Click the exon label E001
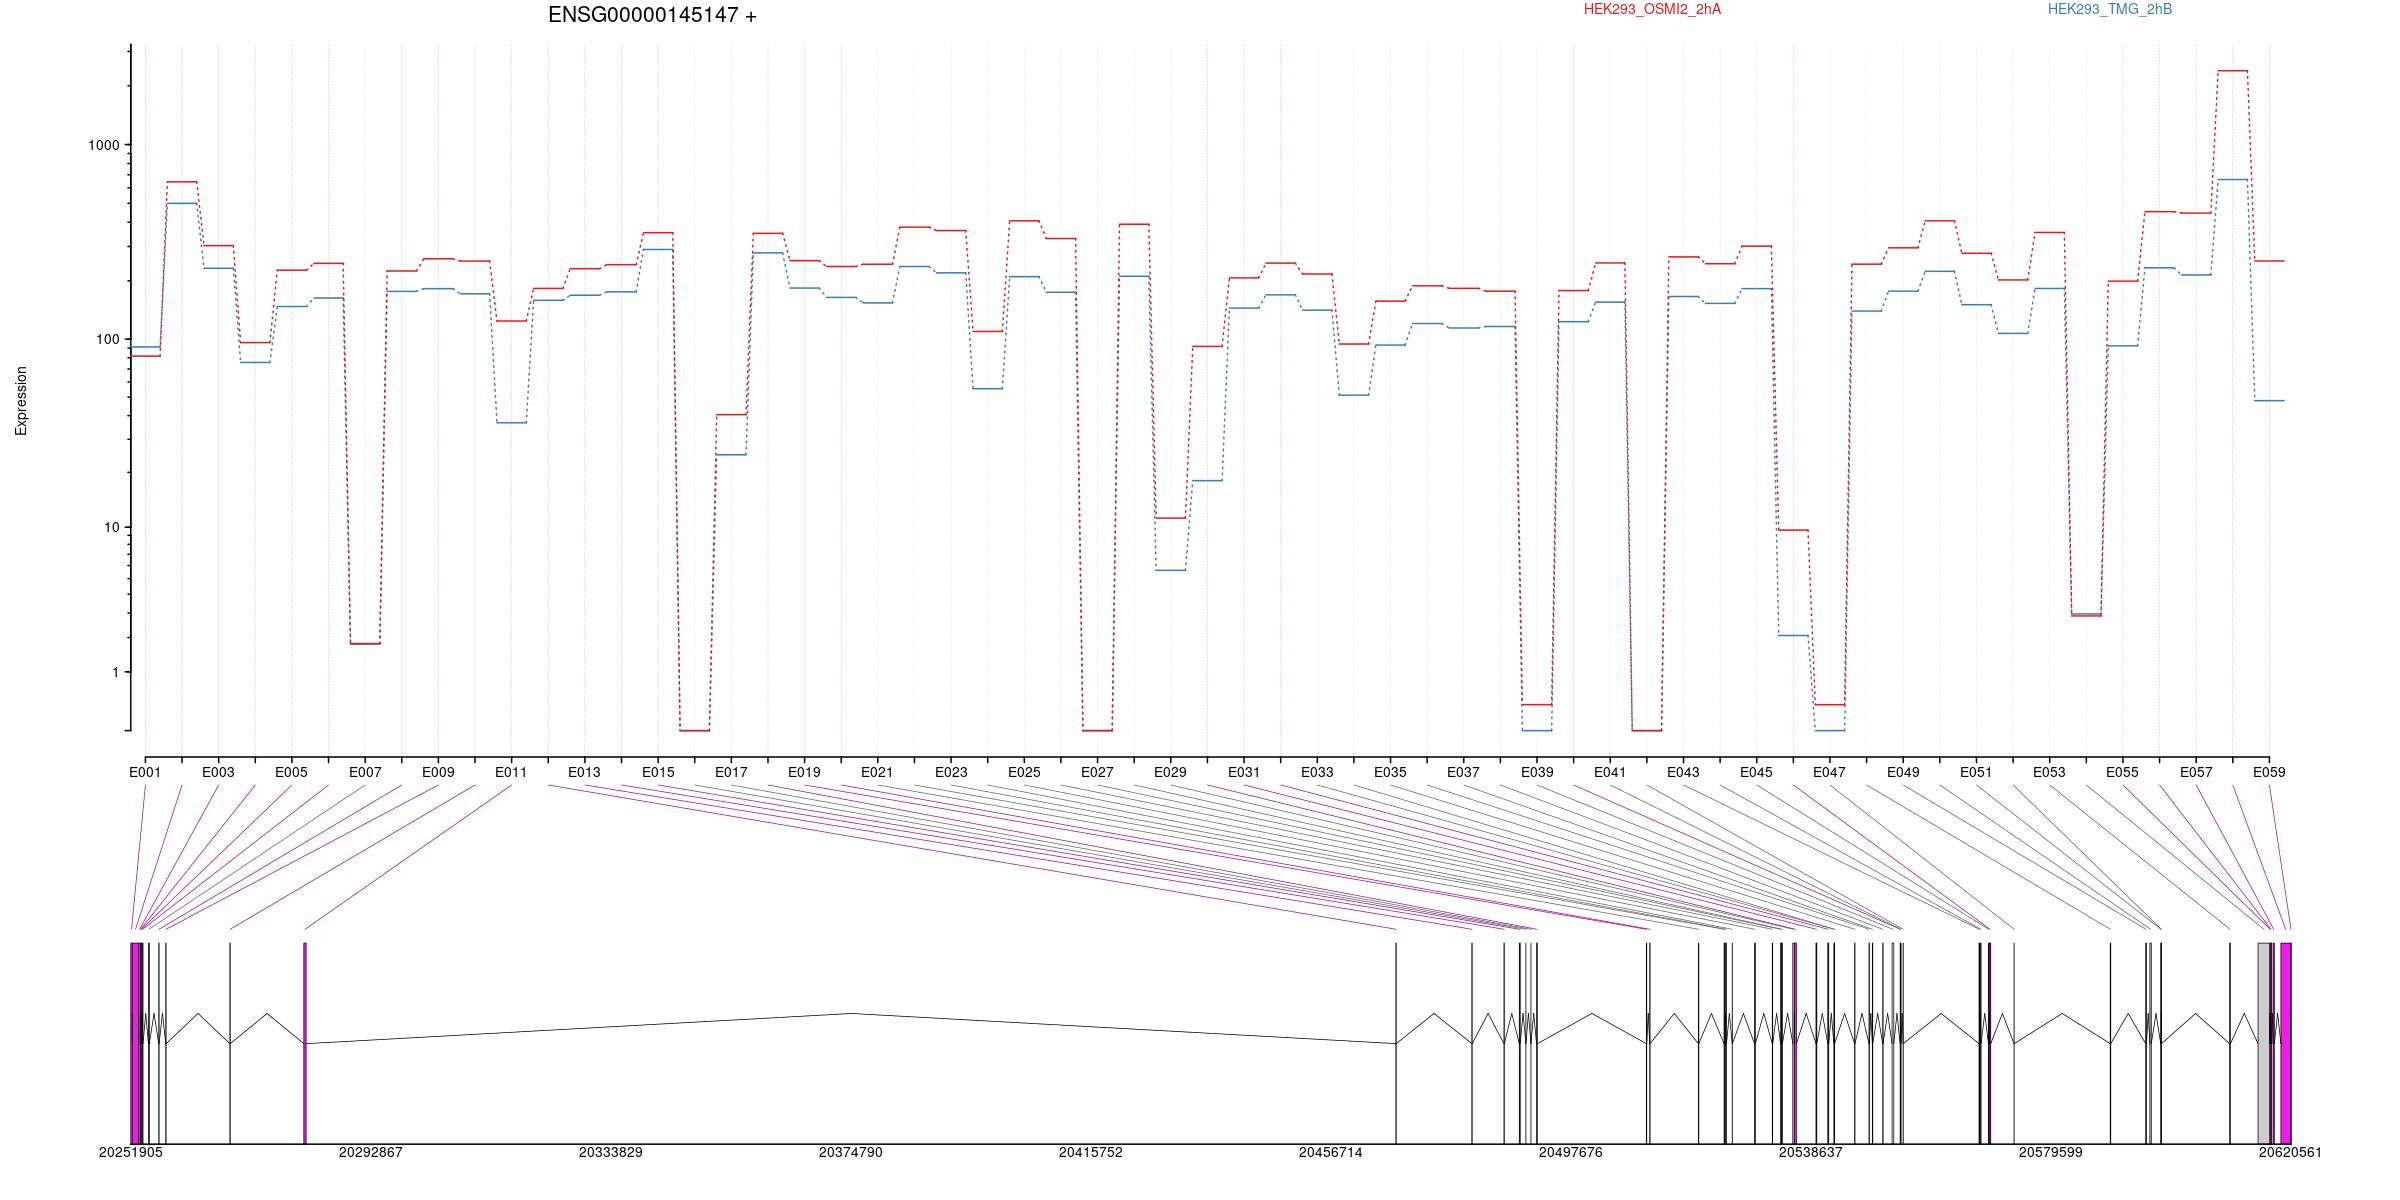 145,772
